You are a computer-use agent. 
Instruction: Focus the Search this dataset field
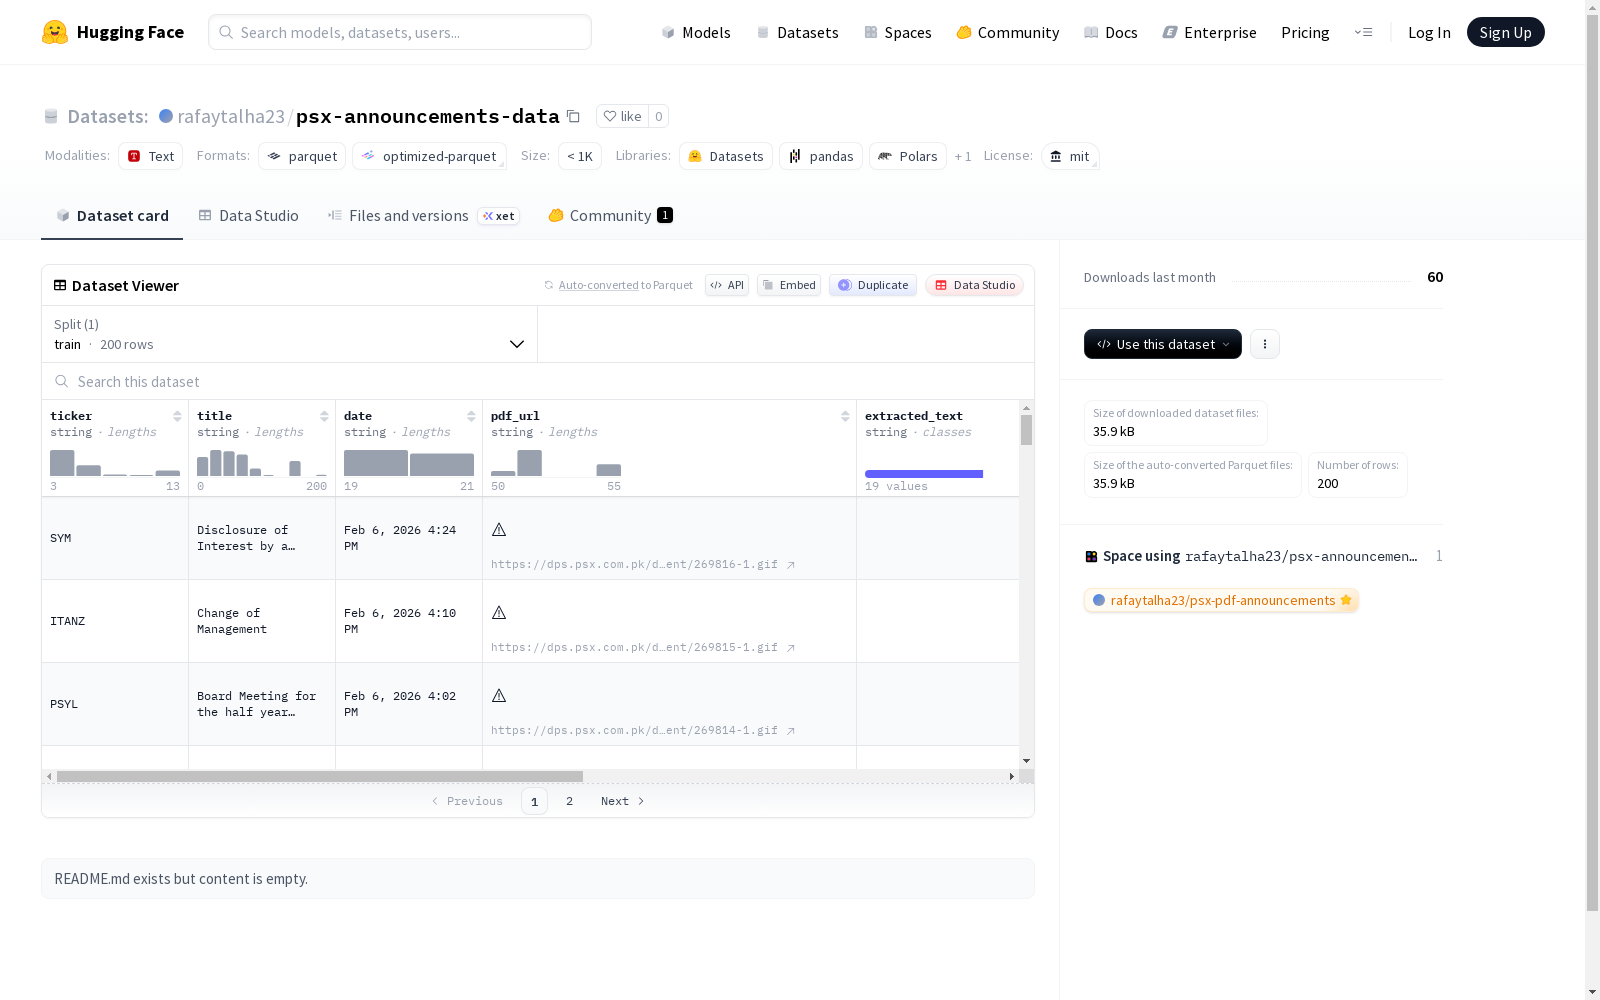pos(538,381)
